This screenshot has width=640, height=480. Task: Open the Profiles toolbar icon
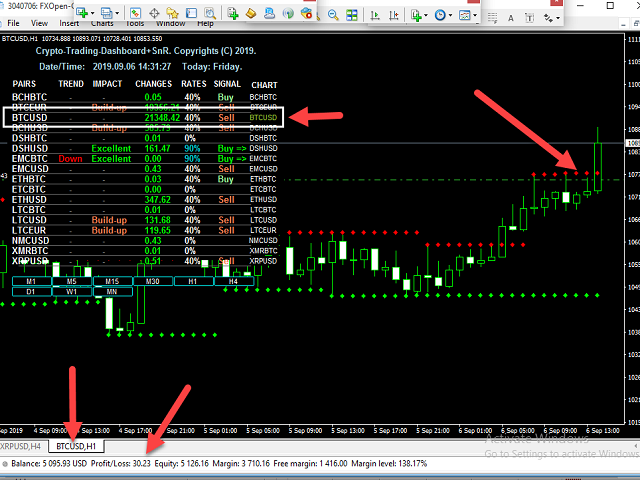(107, 13)
